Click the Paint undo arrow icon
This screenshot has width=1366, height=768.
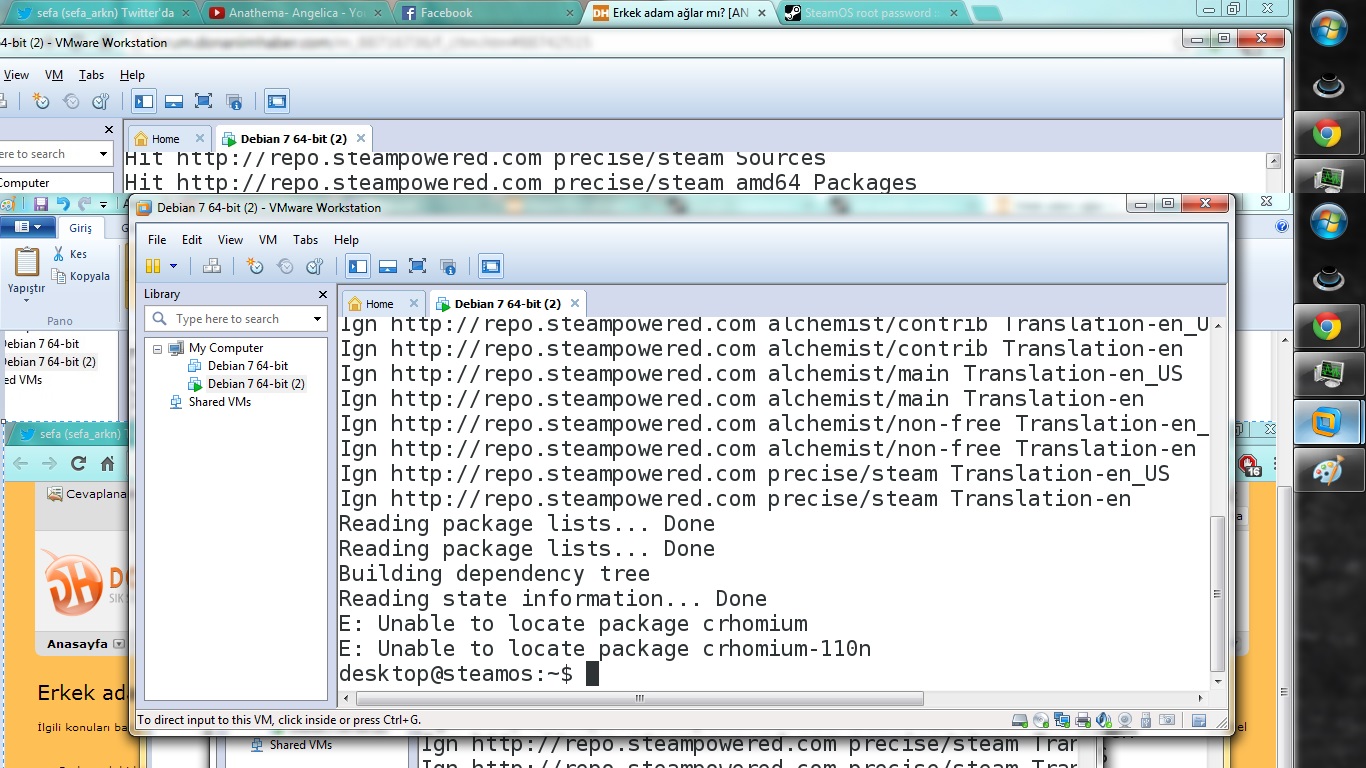pos(63,204)
